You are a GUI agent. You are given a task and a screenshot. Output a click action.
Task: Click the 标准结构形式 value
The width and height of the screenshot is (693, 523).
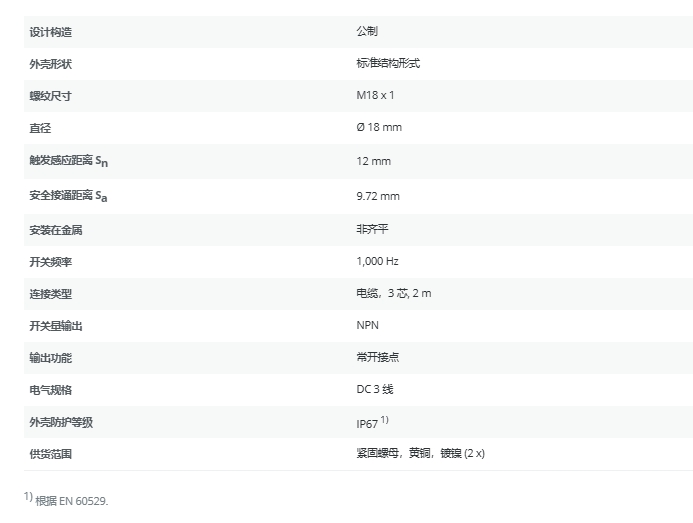388,64
